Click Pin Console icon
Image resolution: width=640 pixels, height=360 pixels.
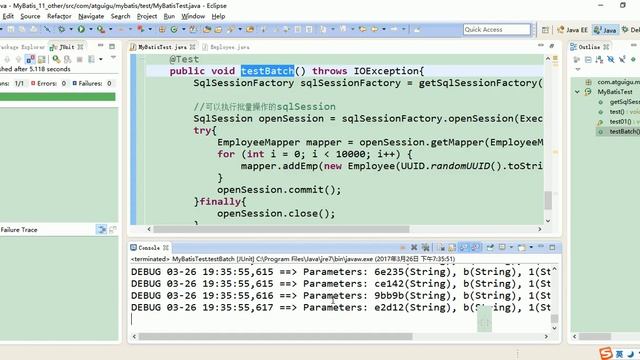point(490,247)
